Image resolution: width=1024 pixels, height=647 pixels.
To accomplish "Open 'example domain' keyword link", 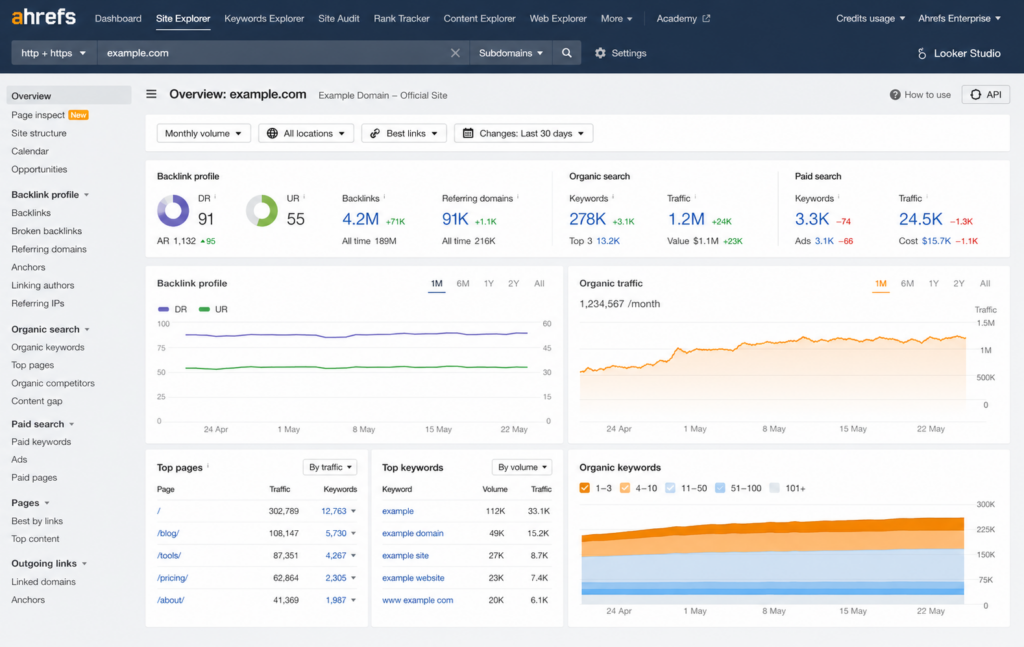I will click(412, 533).
